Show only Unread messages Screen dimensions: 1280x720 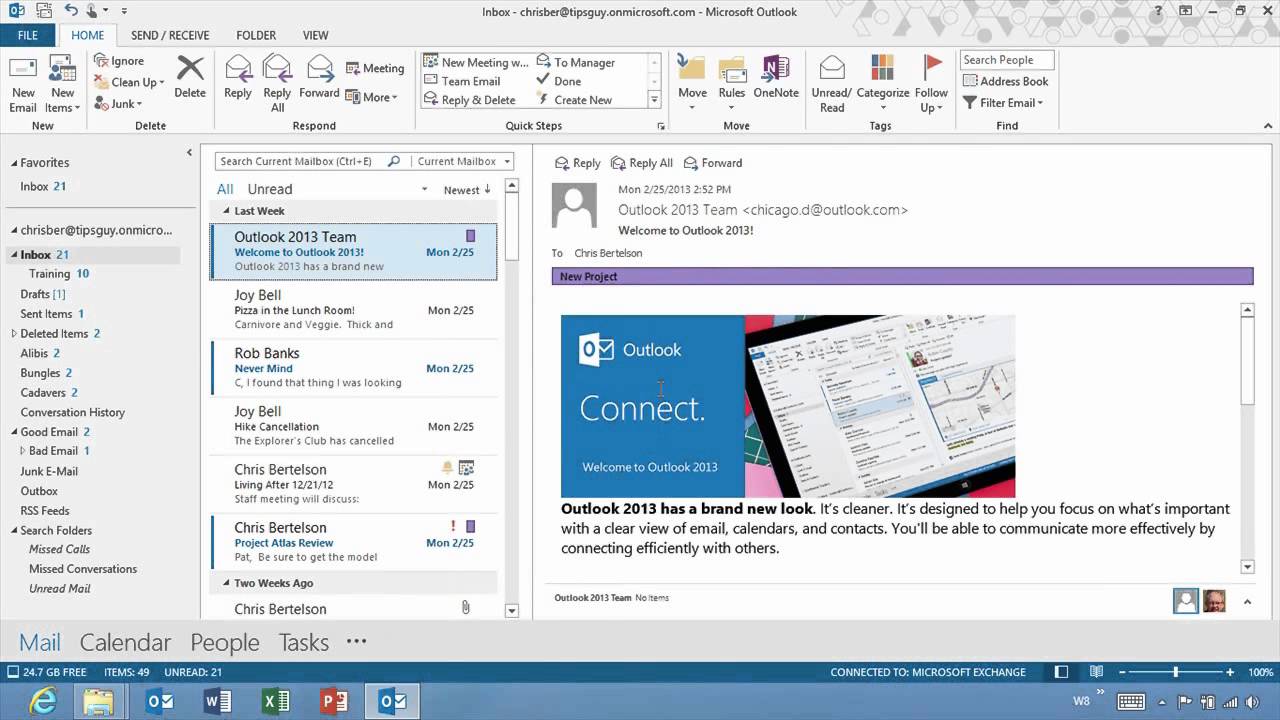point(270,189)
